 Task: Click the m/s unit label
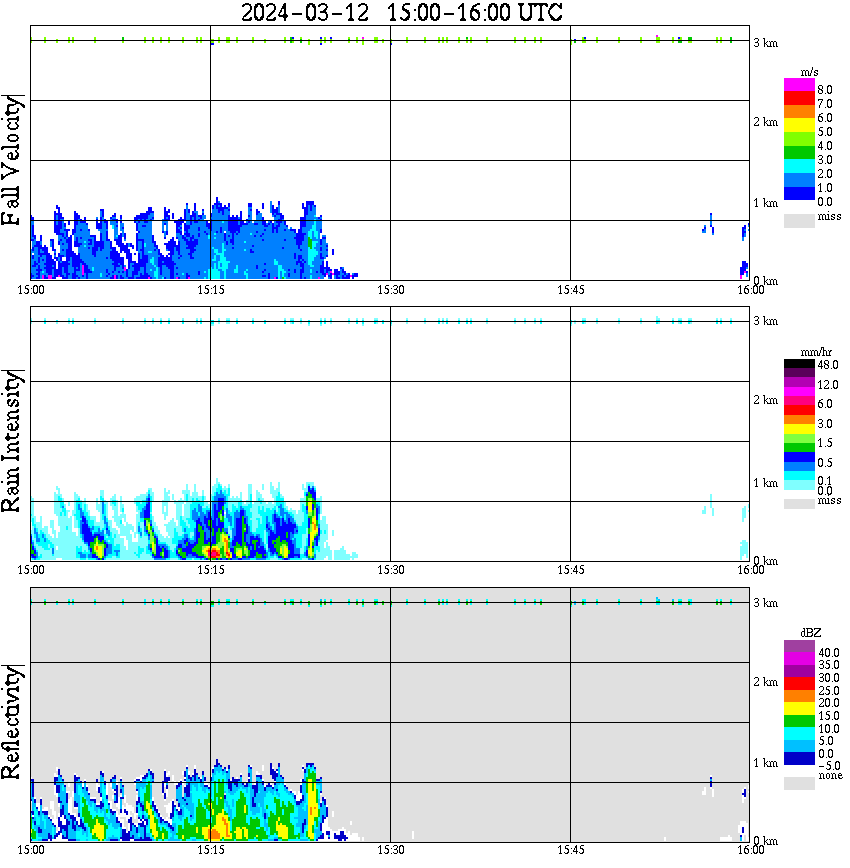pos(809,72)
